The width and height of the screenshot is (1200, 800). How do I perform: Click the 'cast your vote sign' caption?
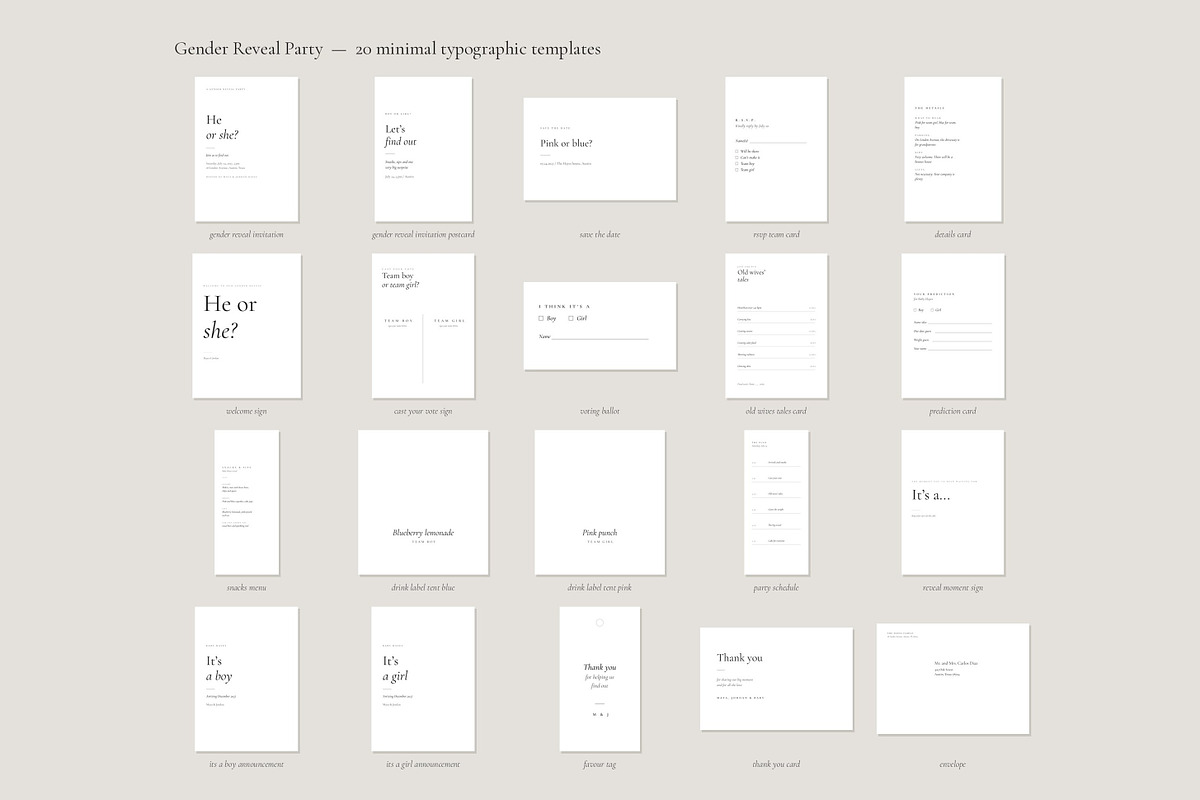point(422,411)
